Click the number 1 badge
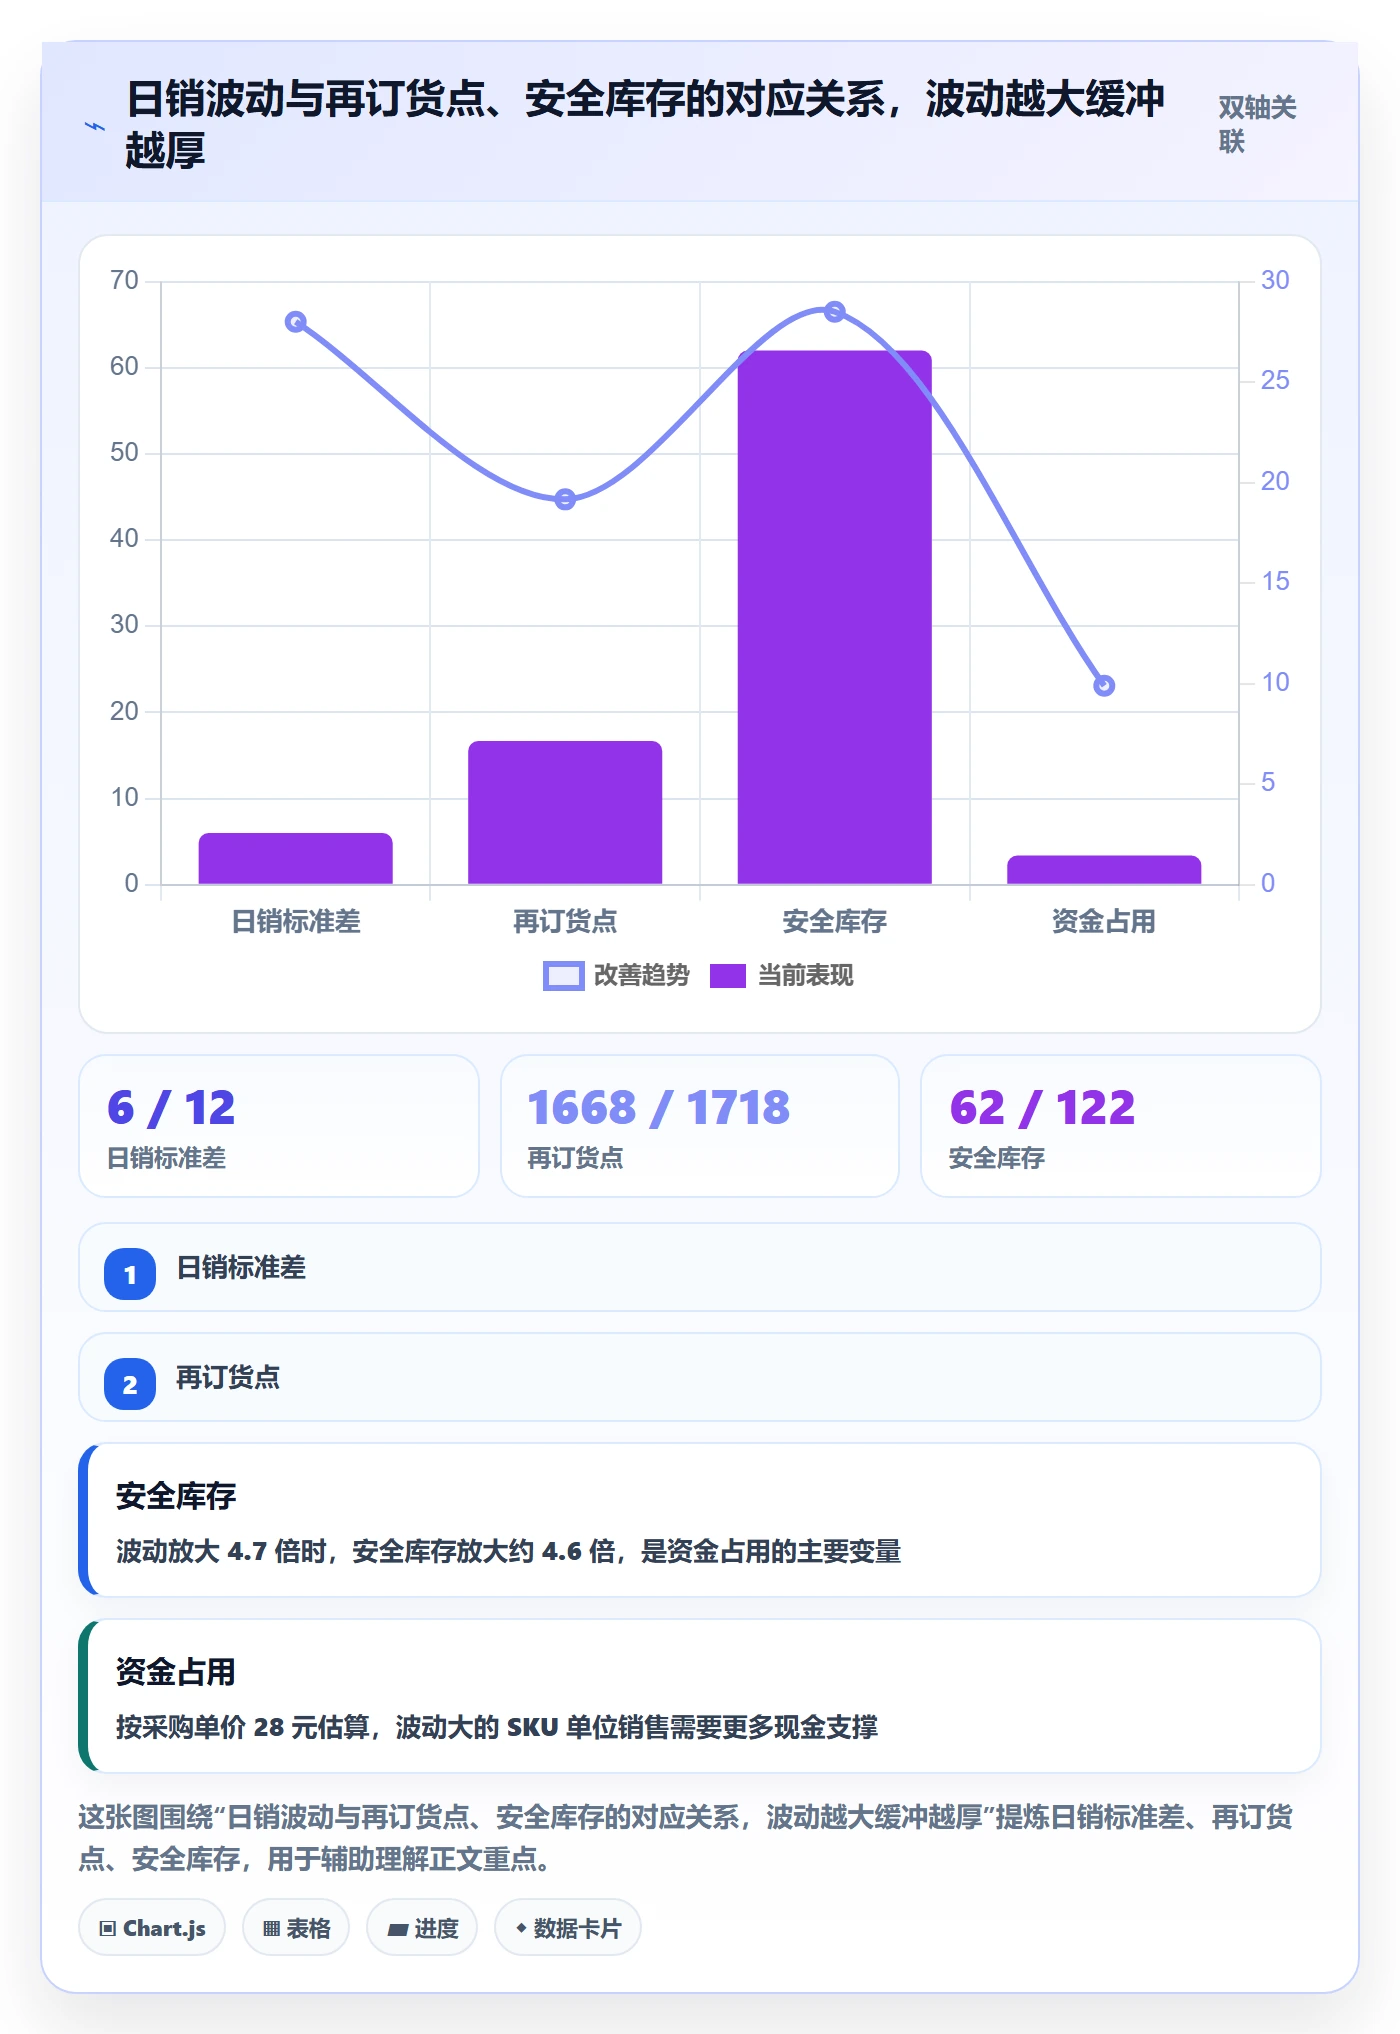Viewport: 1400px width, 2034px height. click(130, 1274)
